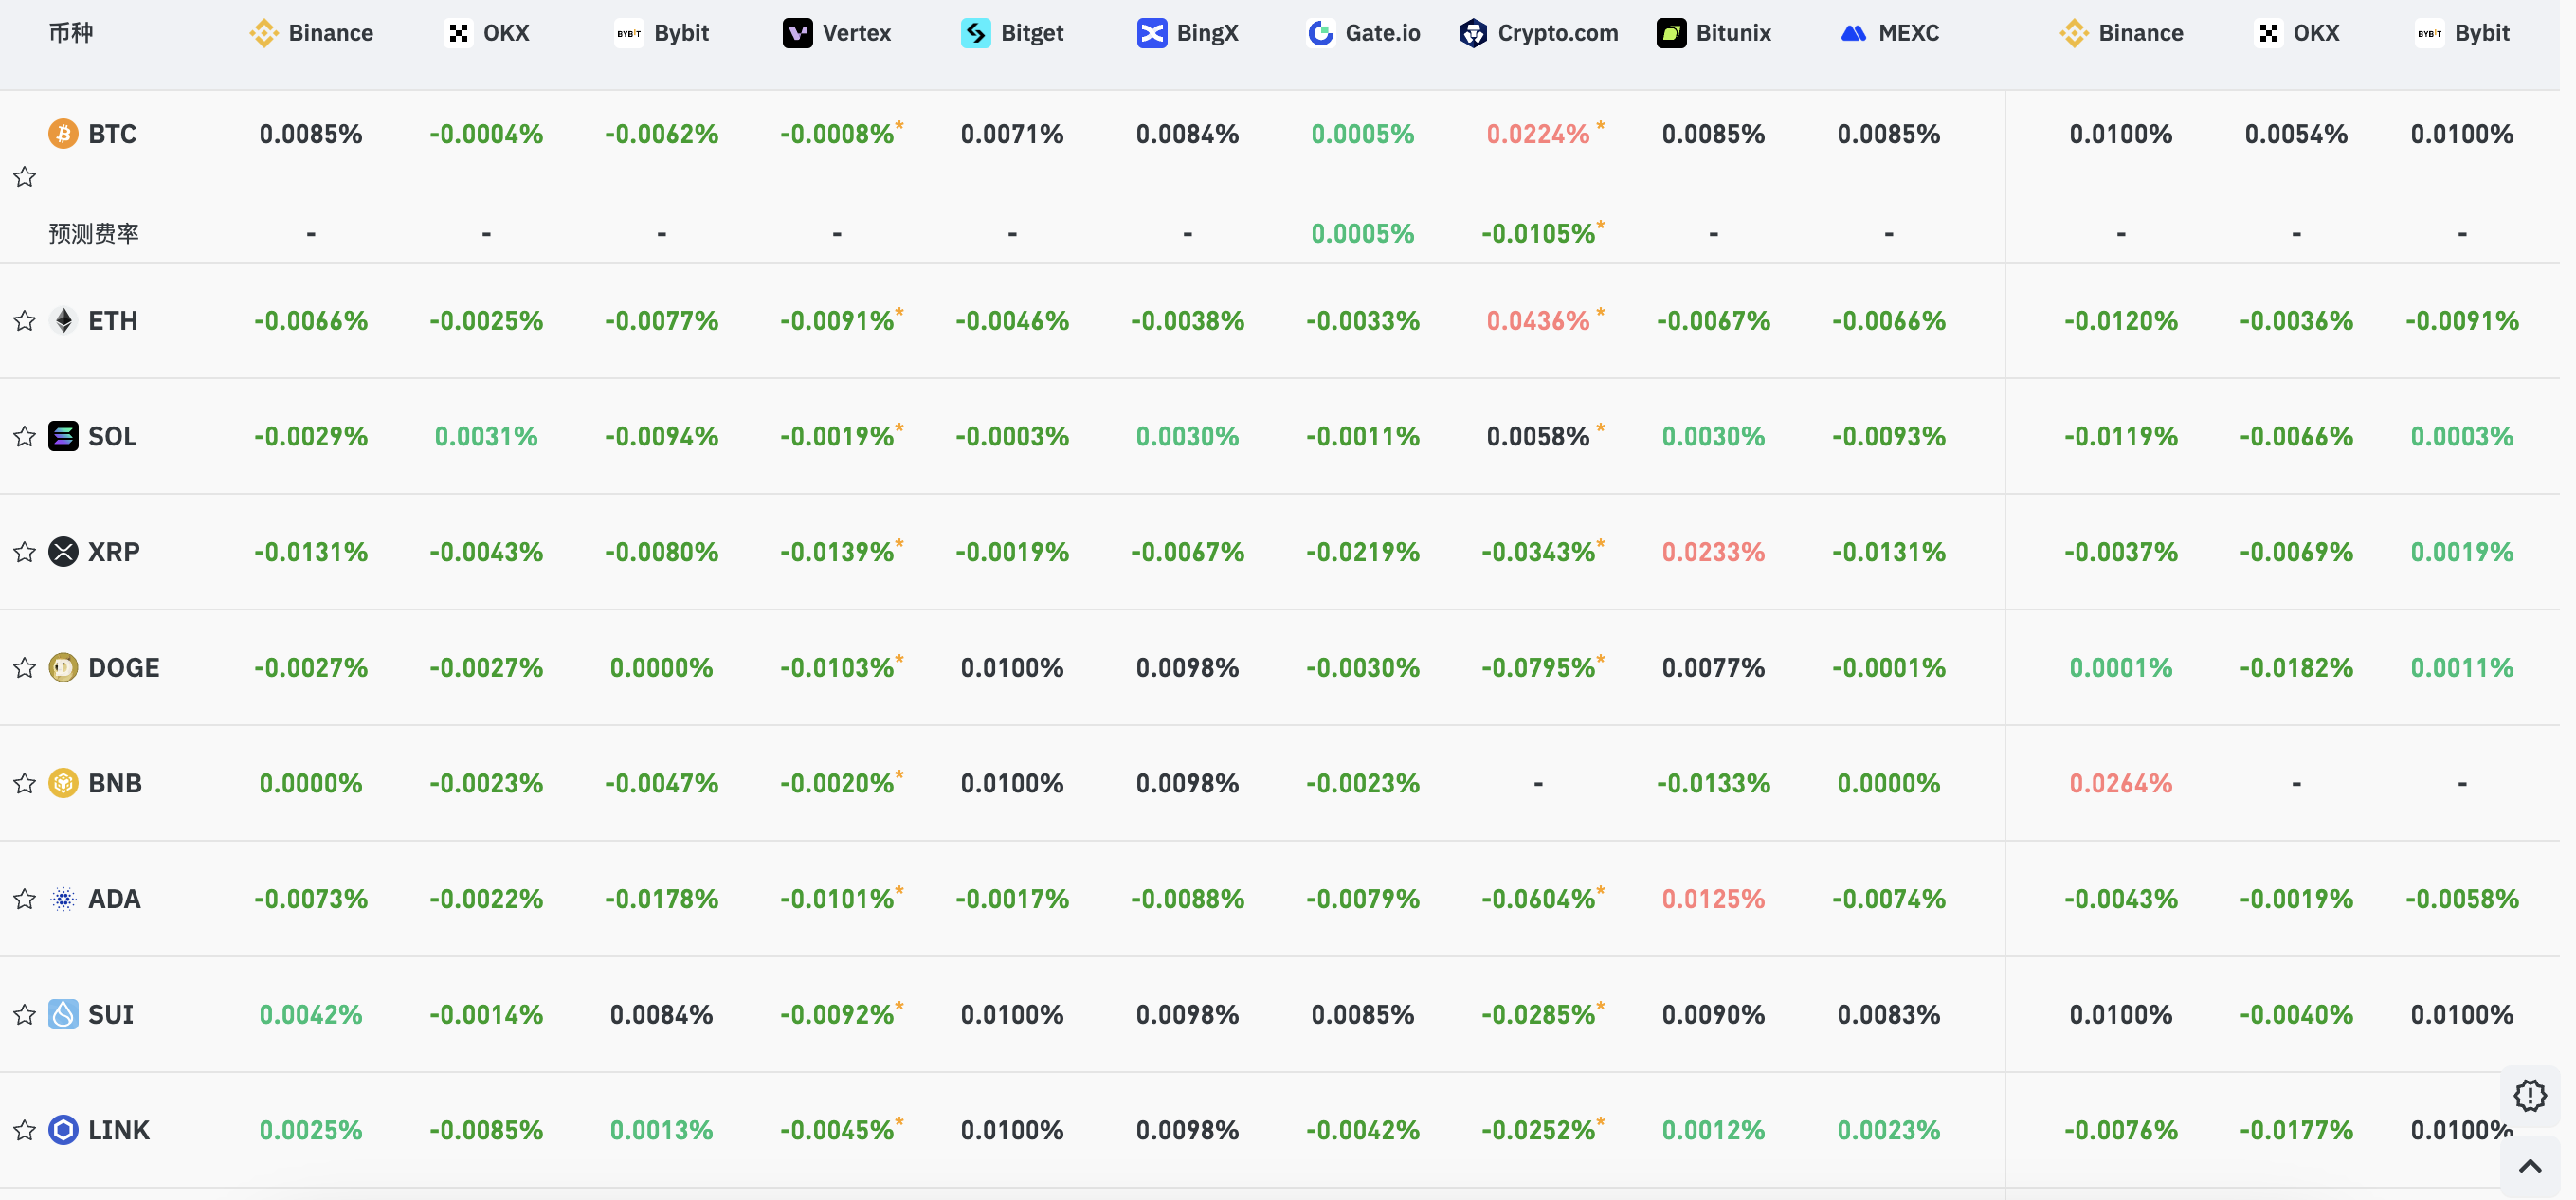This screenshot has width=2576, height=1200.
Task: Click the XRP coin icon
Action: pos(63,552)
